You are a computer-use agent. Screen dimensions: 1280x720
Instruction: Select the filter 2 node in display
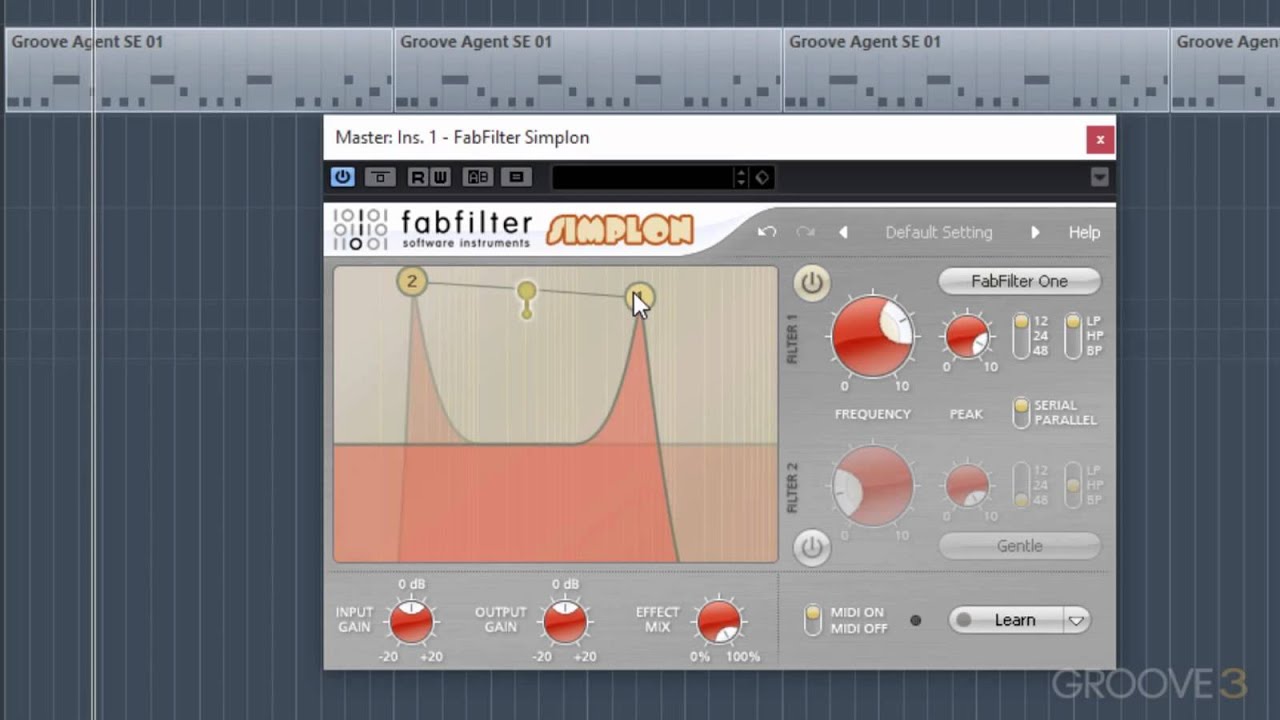(x=411, y=281)
